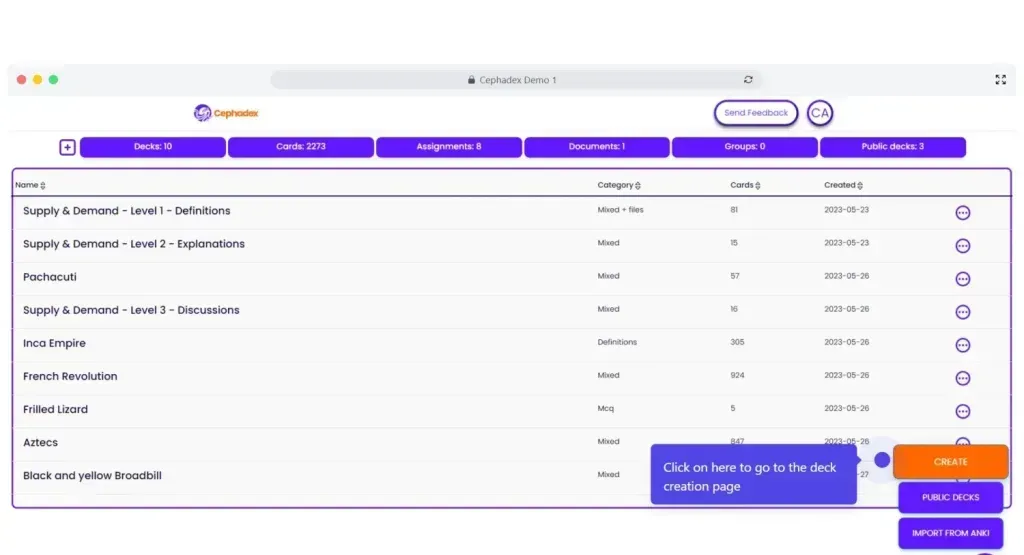Click Send Feedback button
The height and width of the screenshot is (555, 1024).
click(756, 113)
